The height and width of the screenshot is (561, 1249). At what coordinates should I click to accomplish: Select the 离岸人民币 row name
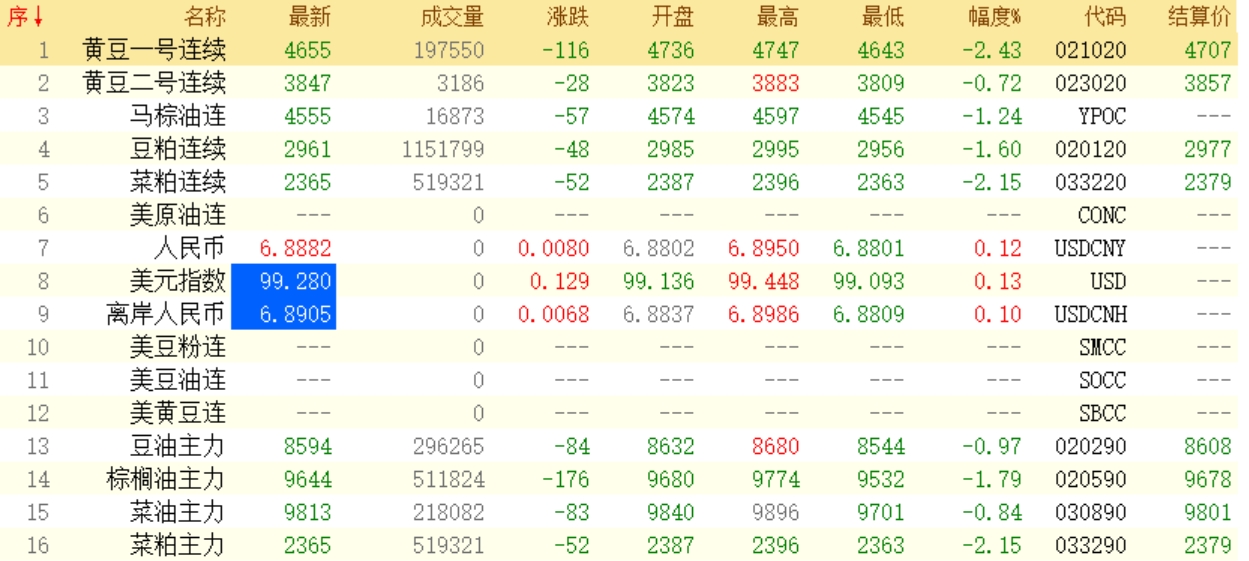(166, 314)
